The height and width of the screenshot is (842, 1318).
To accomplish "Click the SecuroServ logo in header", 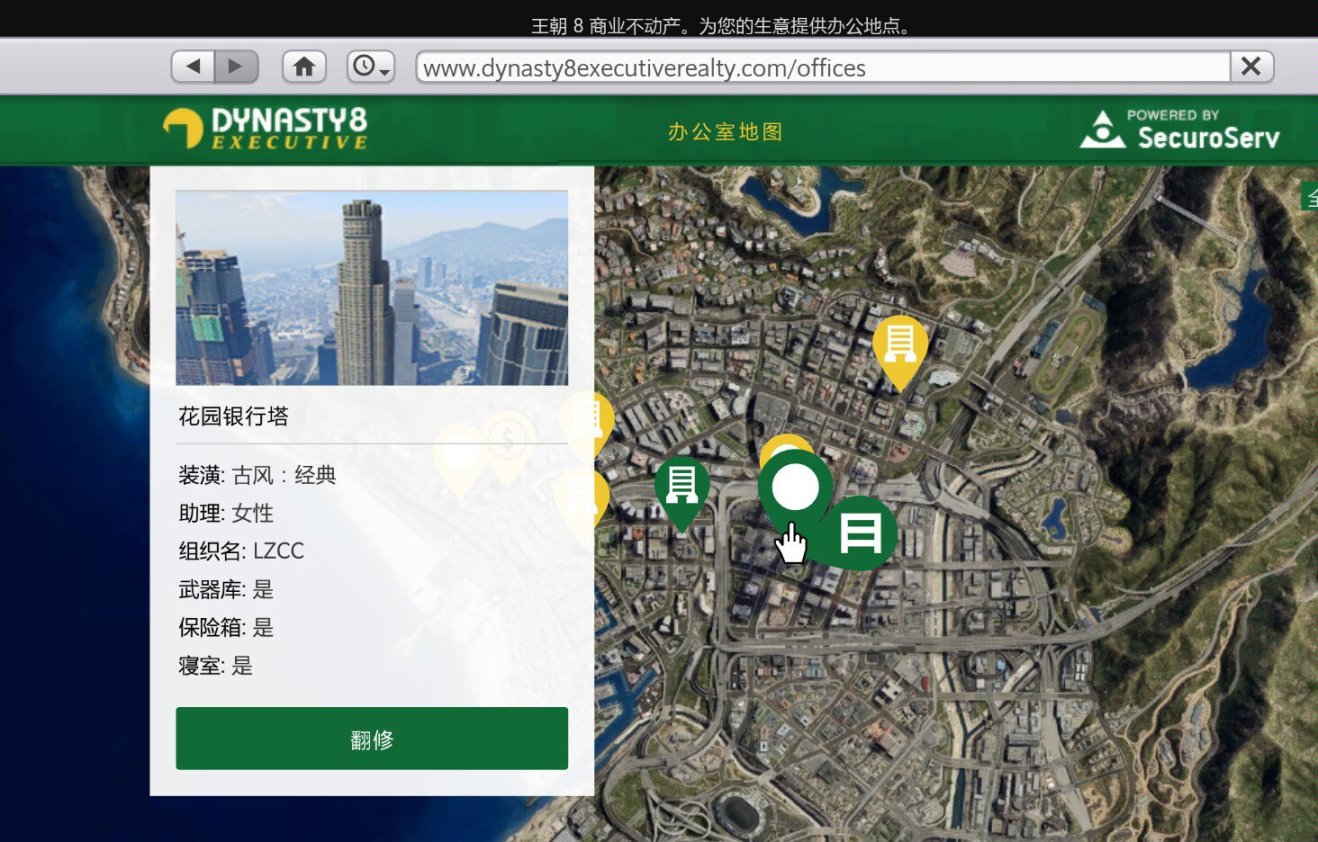I will [1180, 130].
